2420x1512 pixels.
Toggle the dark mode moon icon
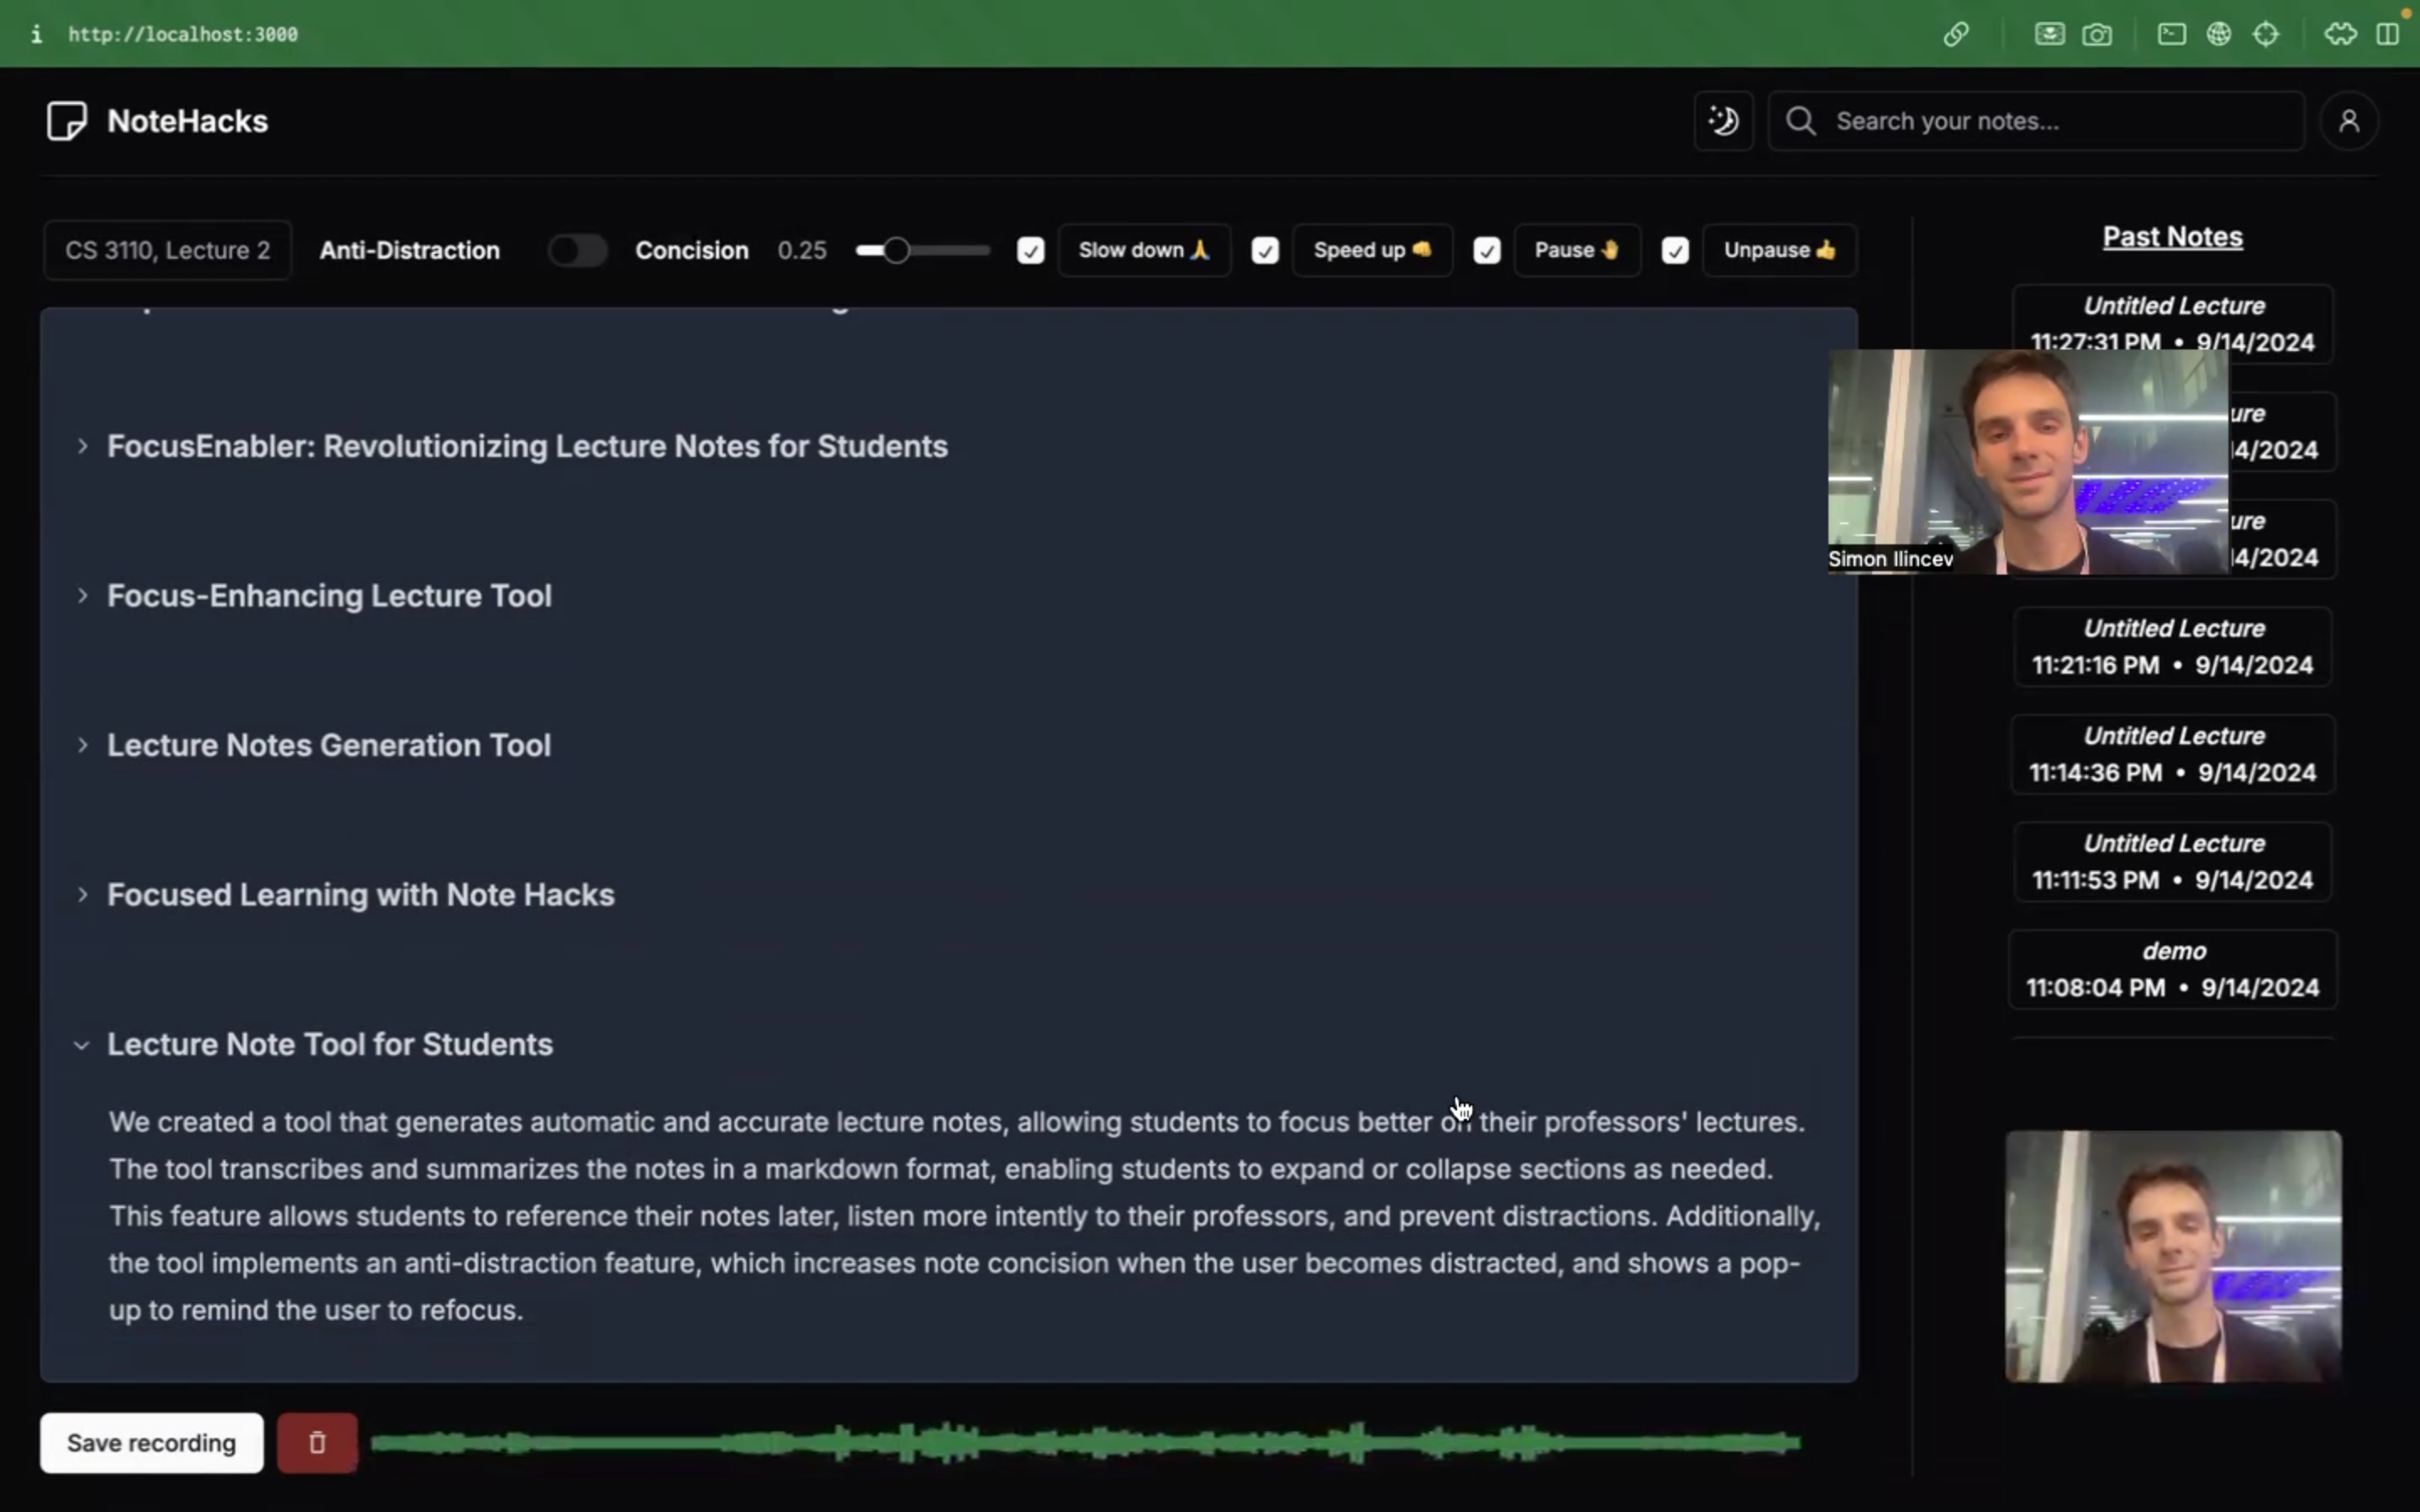pos(1723,121)
